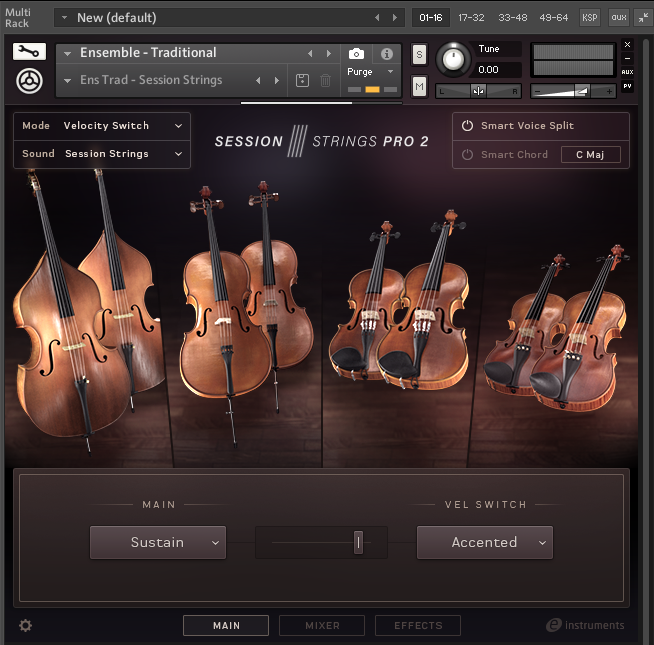Open the Accented articulation dropdown
This screenshot has width=654, height=645.
(485, 542)
